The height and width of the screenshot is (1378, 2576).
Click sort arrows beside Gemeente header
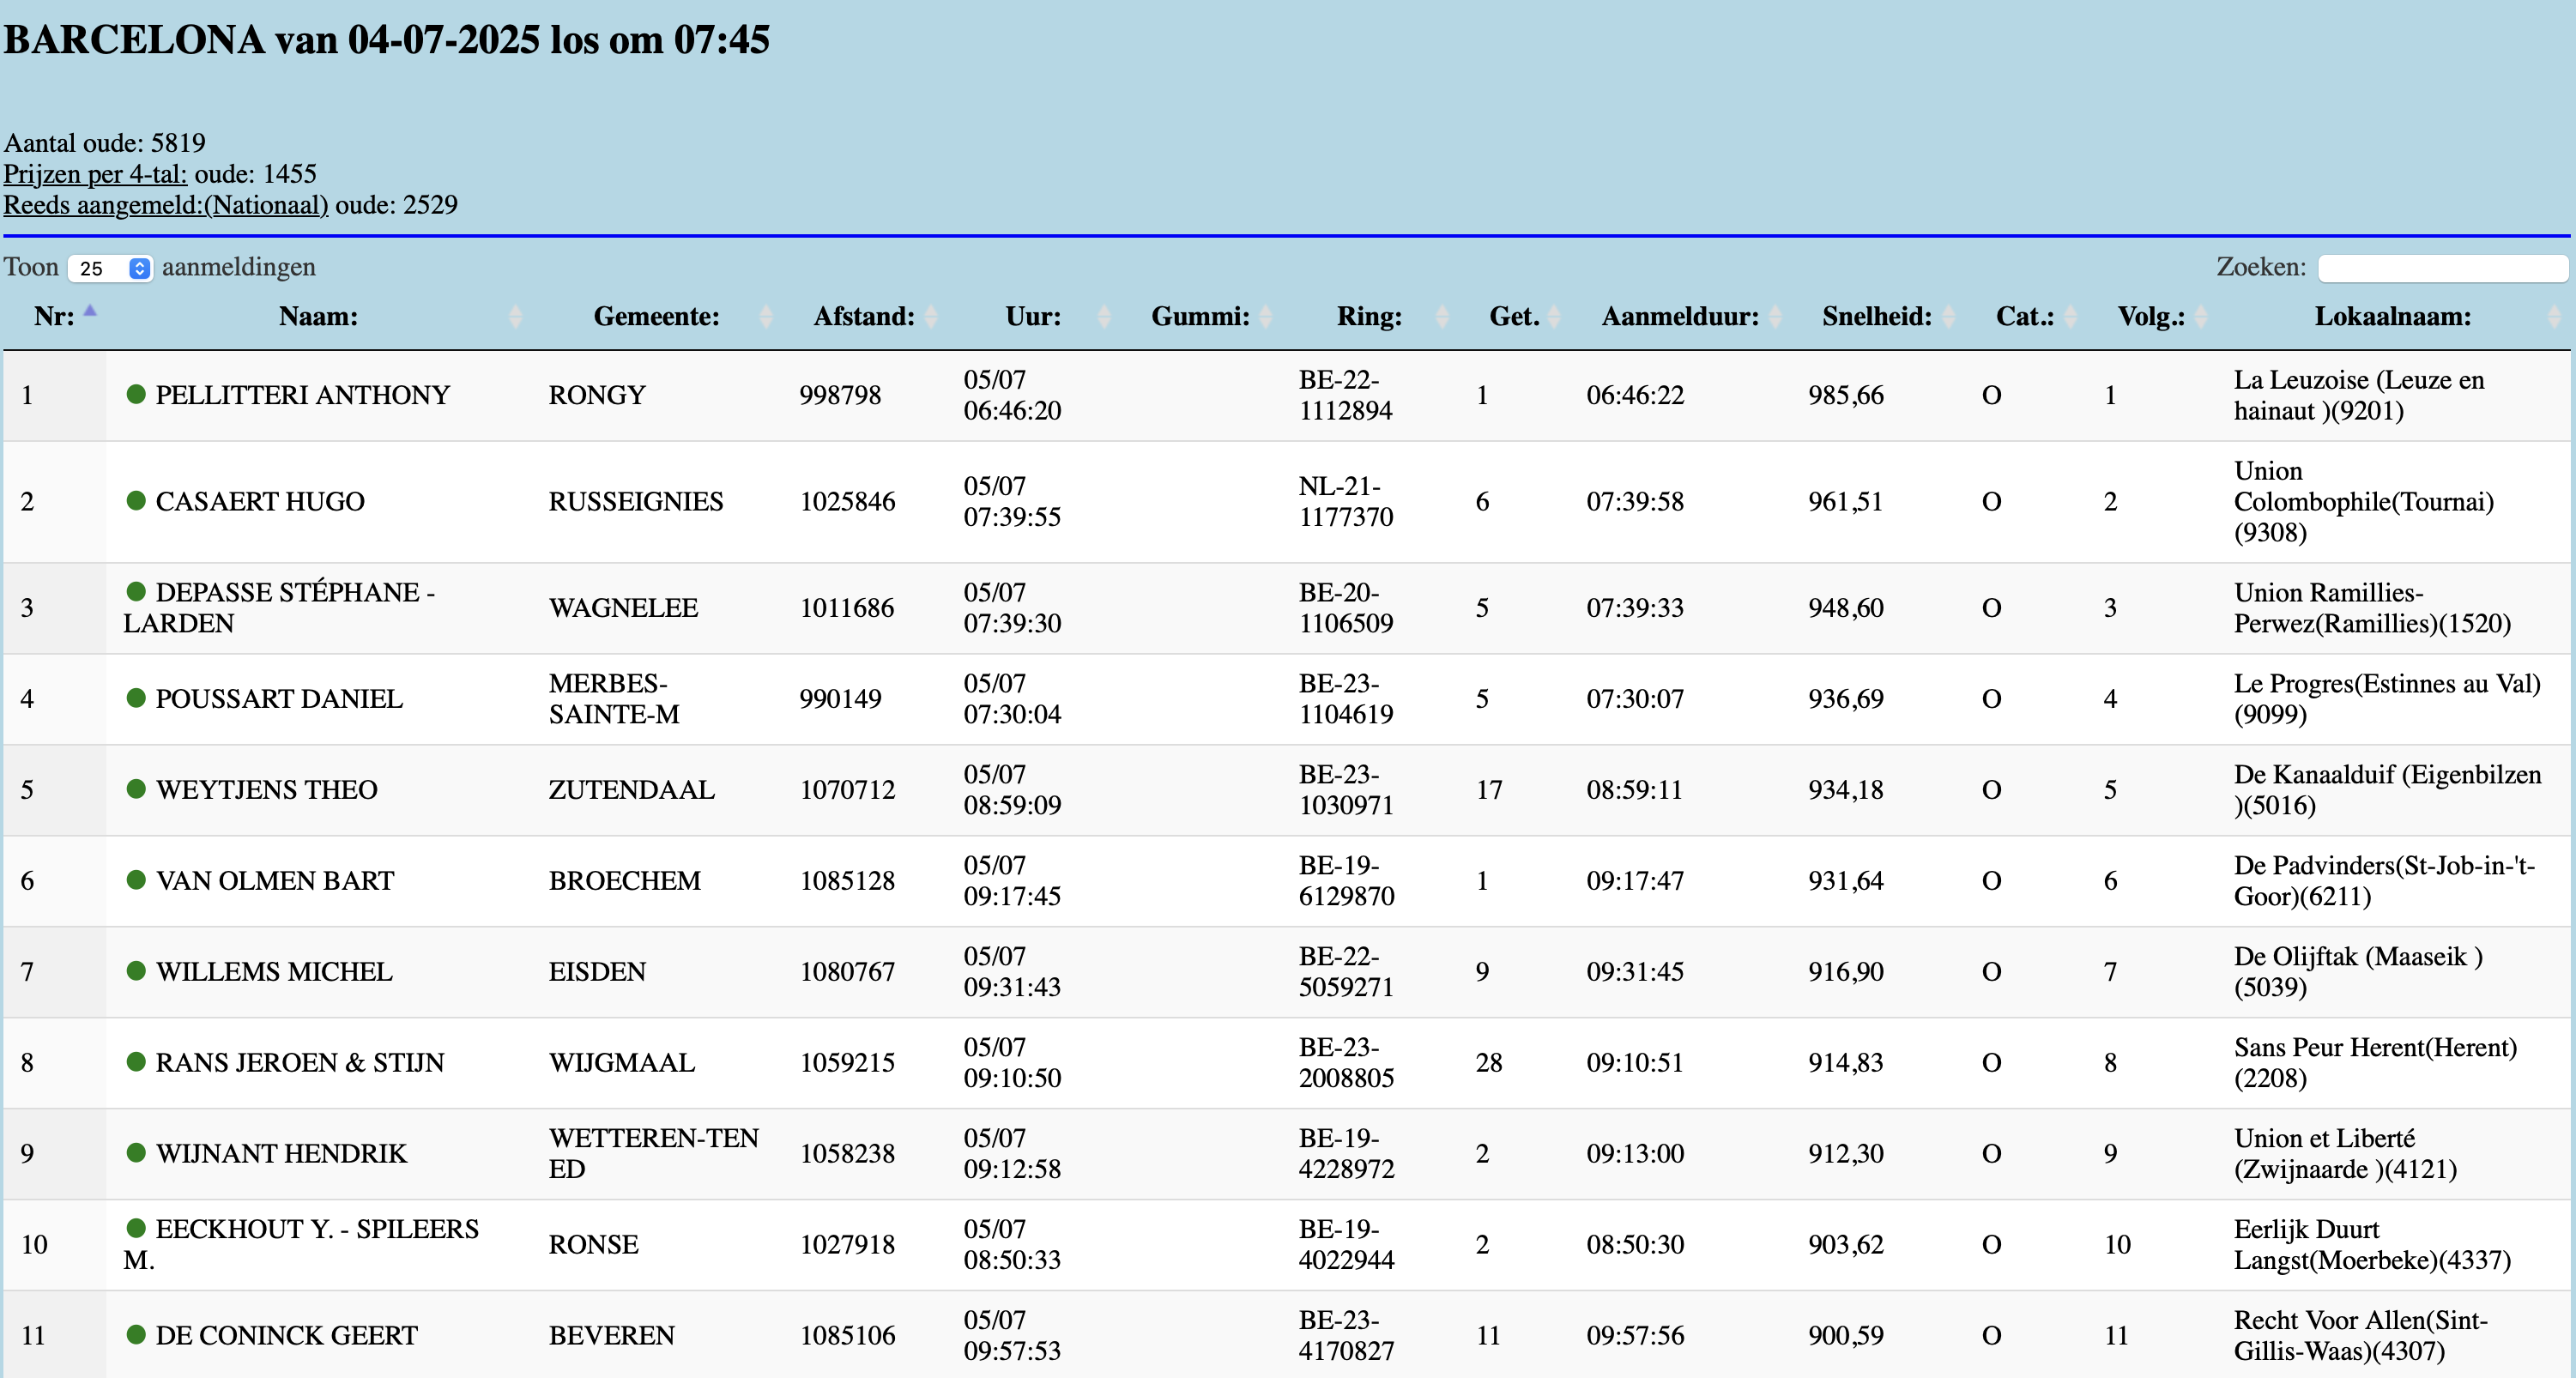pos(766,317)
